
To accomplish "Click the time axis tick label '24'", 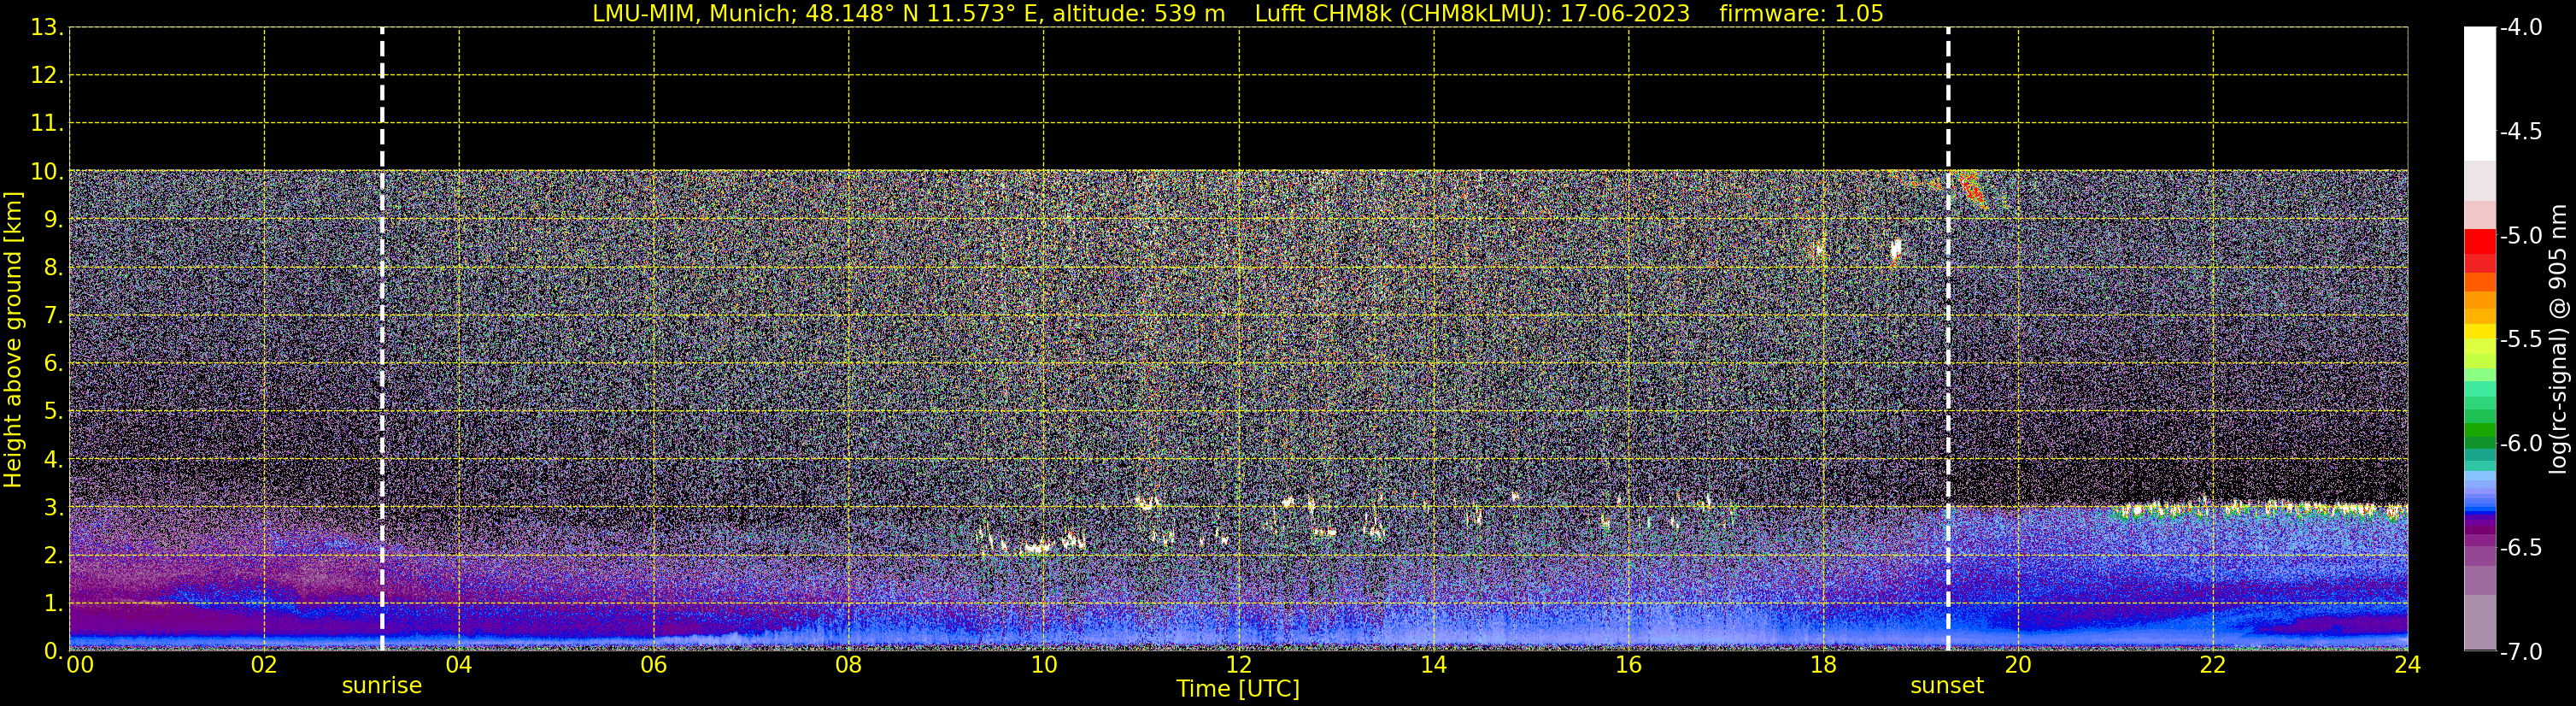I will [2408, 665].
